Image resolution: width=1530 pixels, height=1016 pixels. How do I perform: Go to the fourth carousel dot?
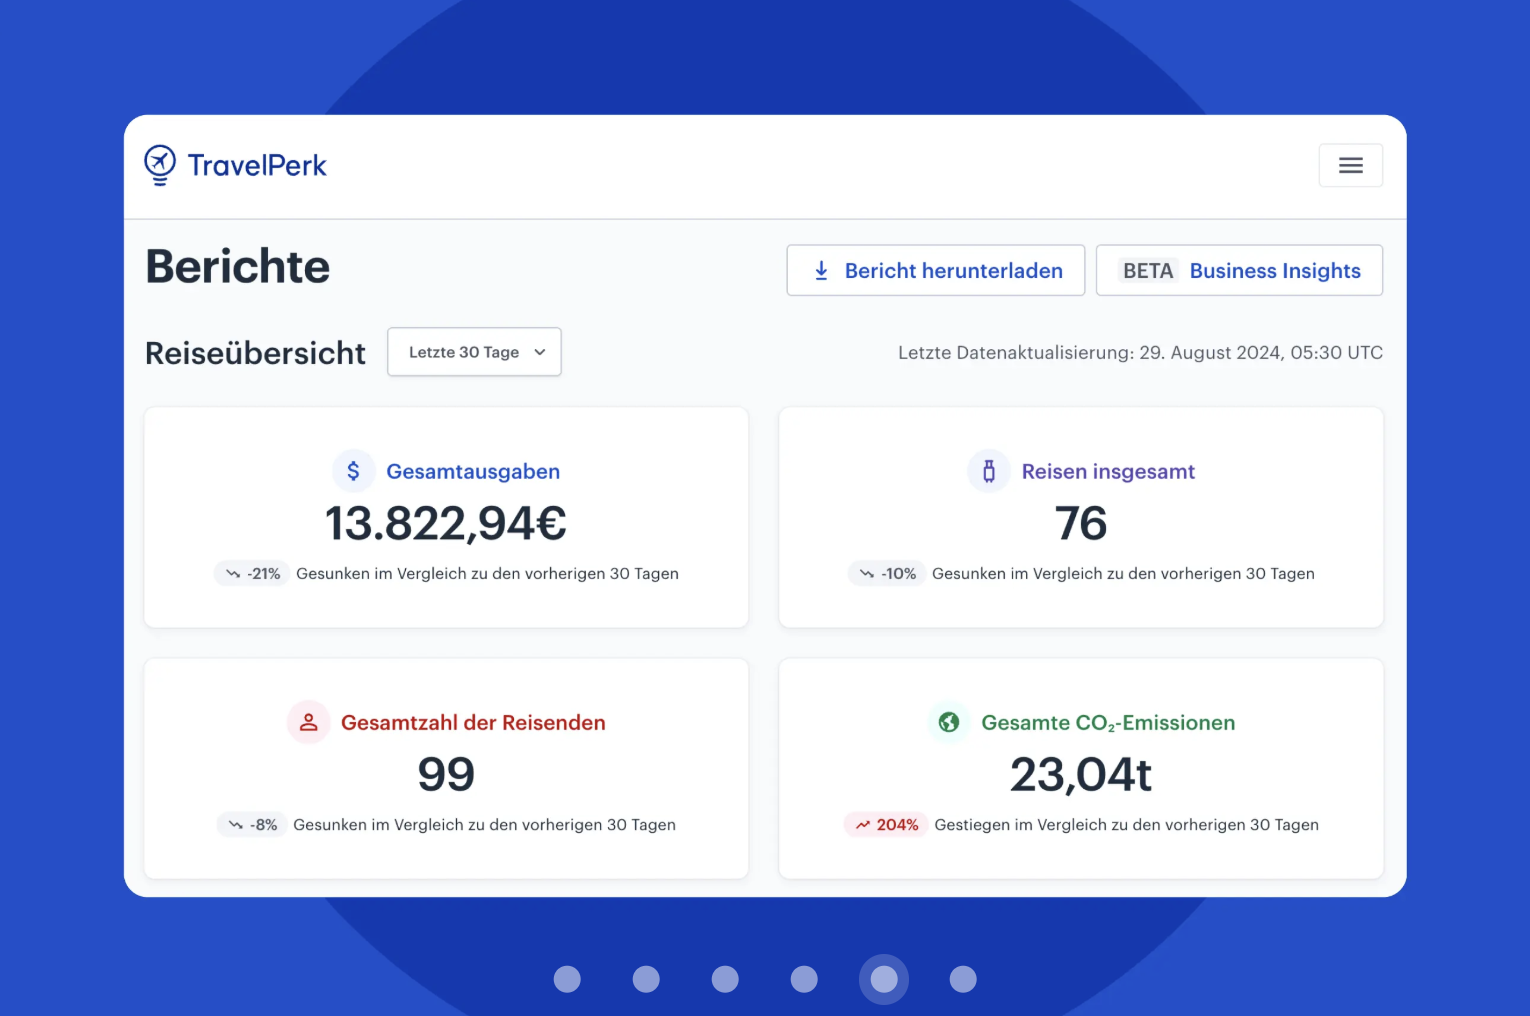click(x=804, y=979)
